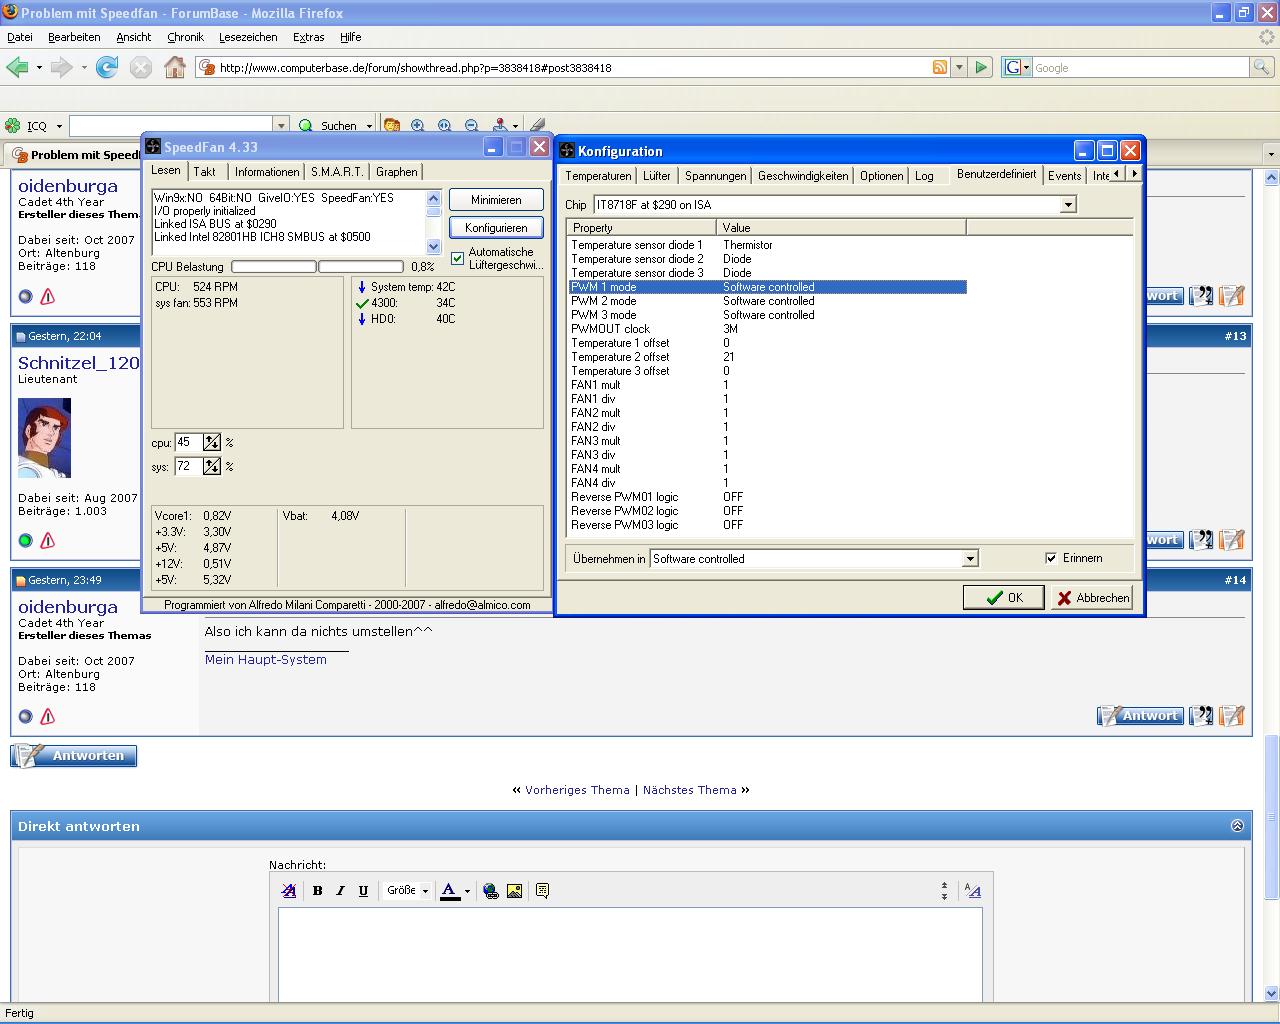Open the Lesezeichen menu
The height and width of the screenshot is (1024, 1280).
tap(248, 37)
